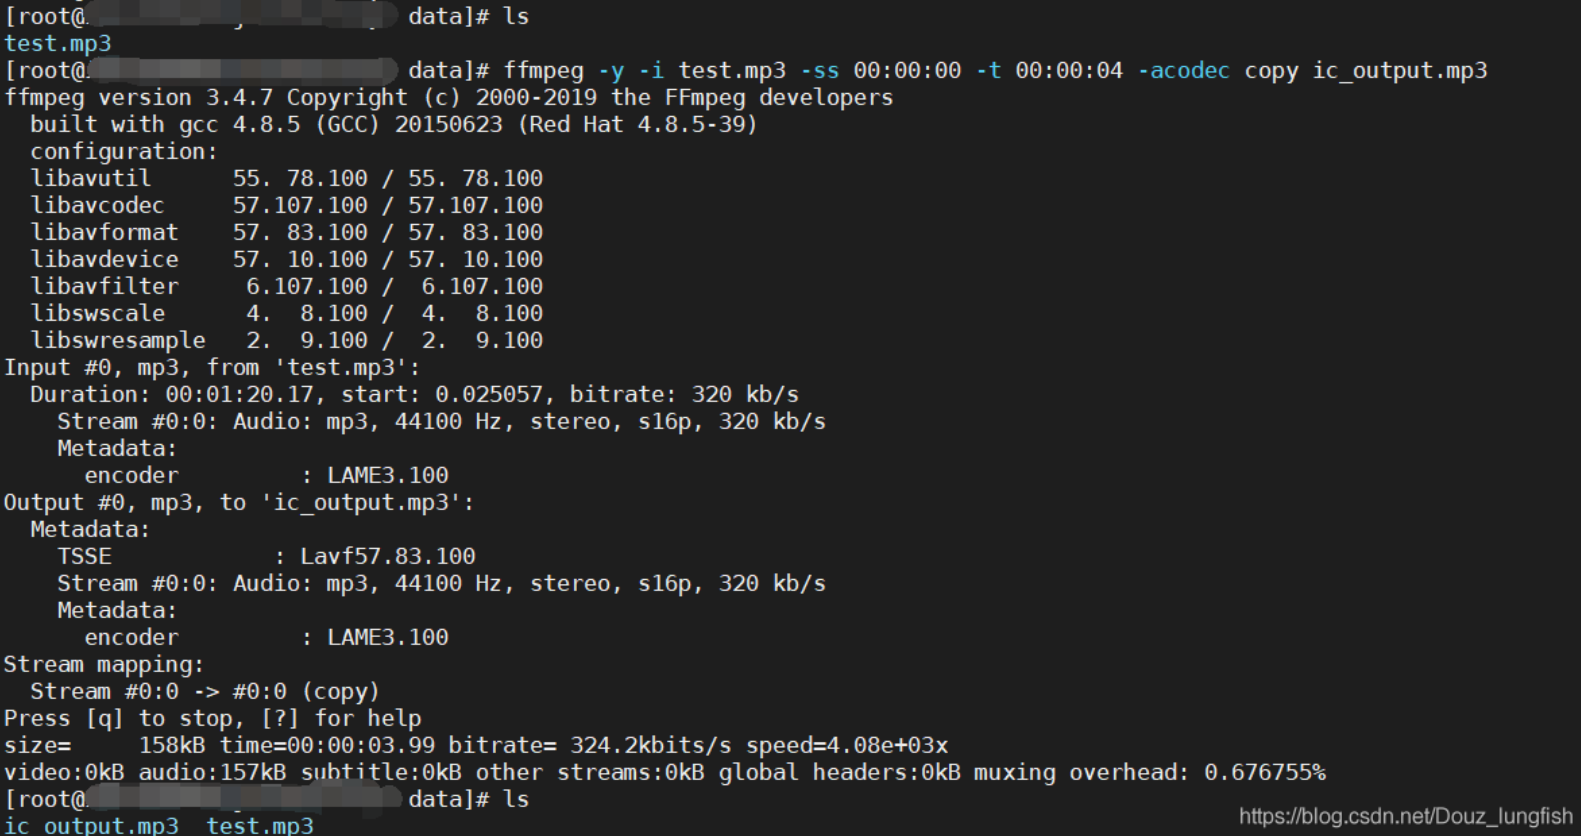
Task: Click test.mp3 in the first ls output
Action: 58,44
